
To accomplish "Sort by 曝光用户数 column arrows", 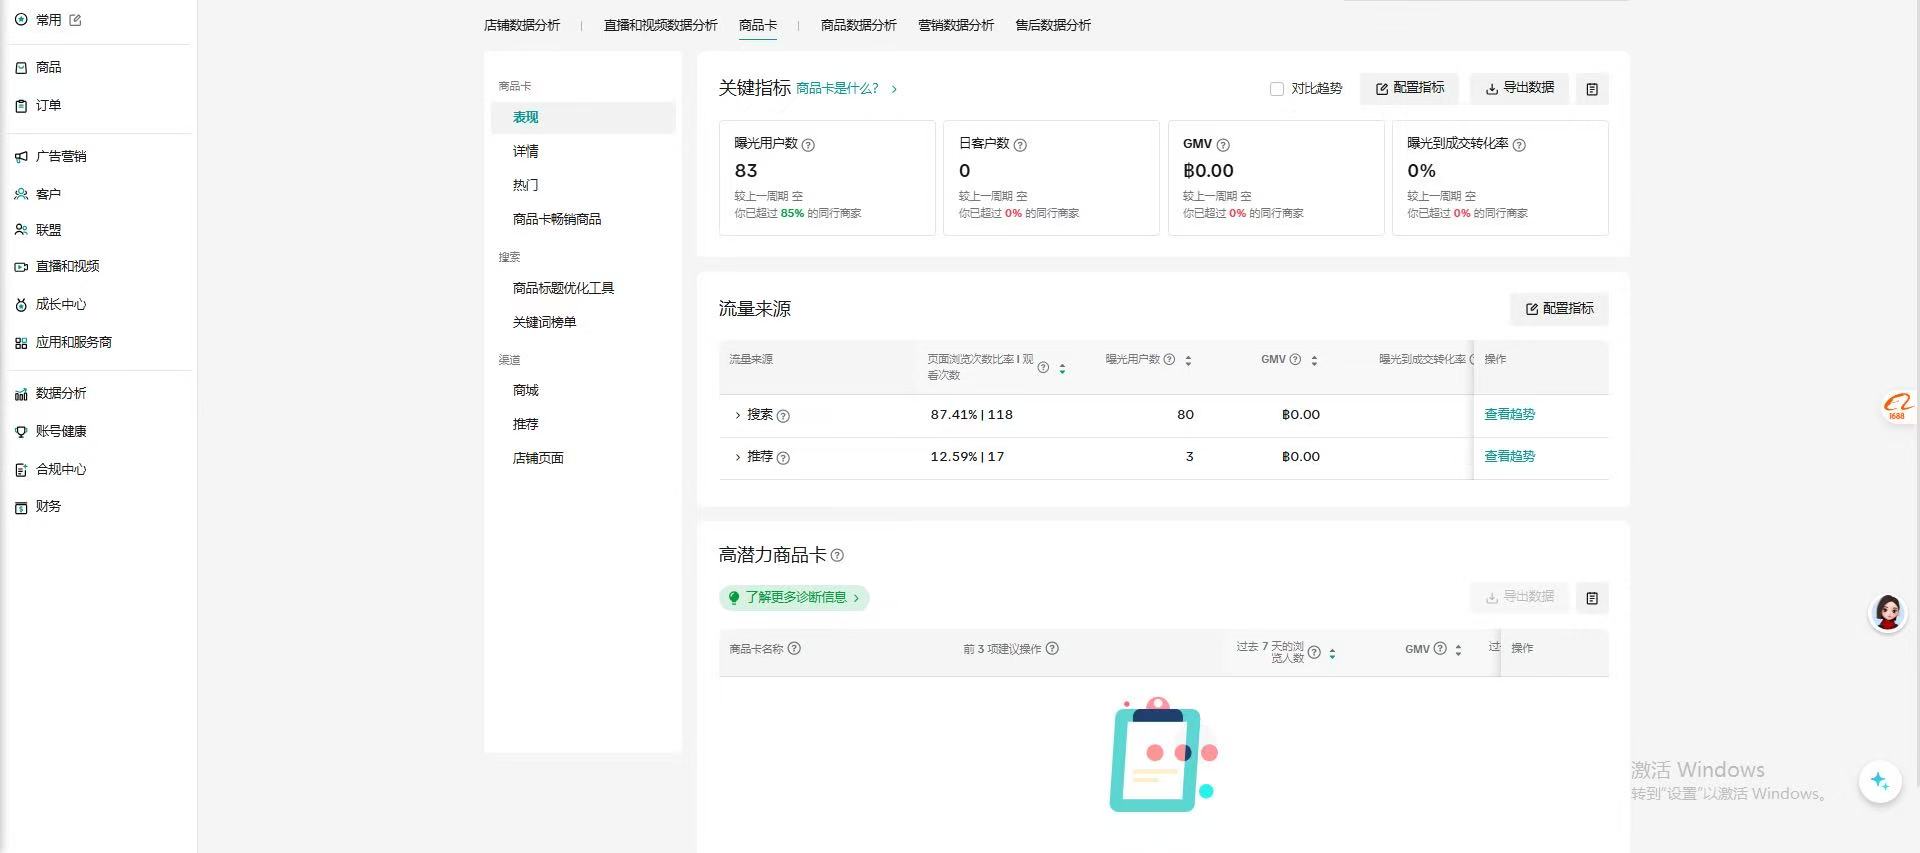I will 1188,360.
